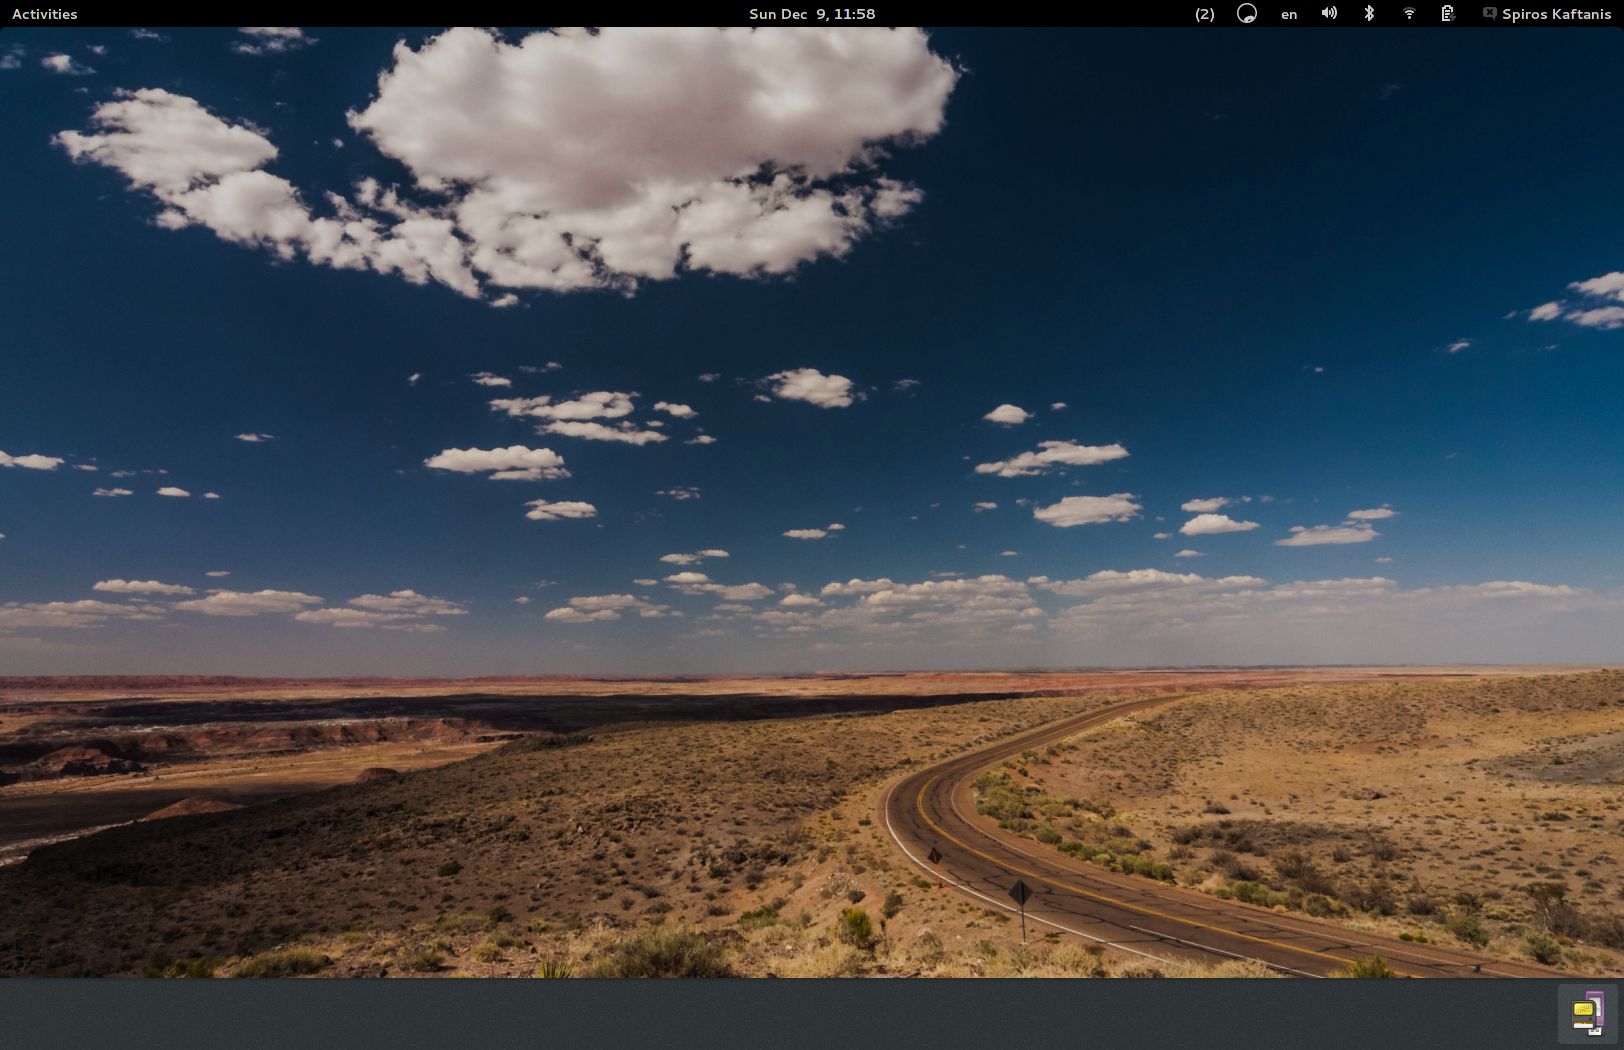Open the clock showing Sun Dec 9, 11:58
1624x1050 pixels.
(x=812, y=14)
